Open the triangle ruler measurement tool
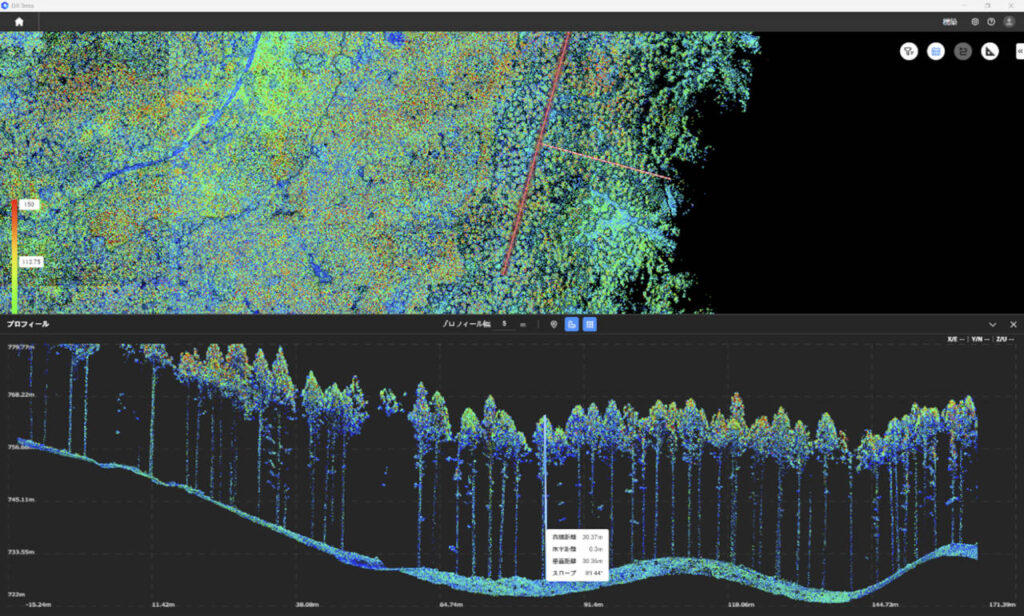The width and height of the screenshot is (1024, 616). point(990,52)
